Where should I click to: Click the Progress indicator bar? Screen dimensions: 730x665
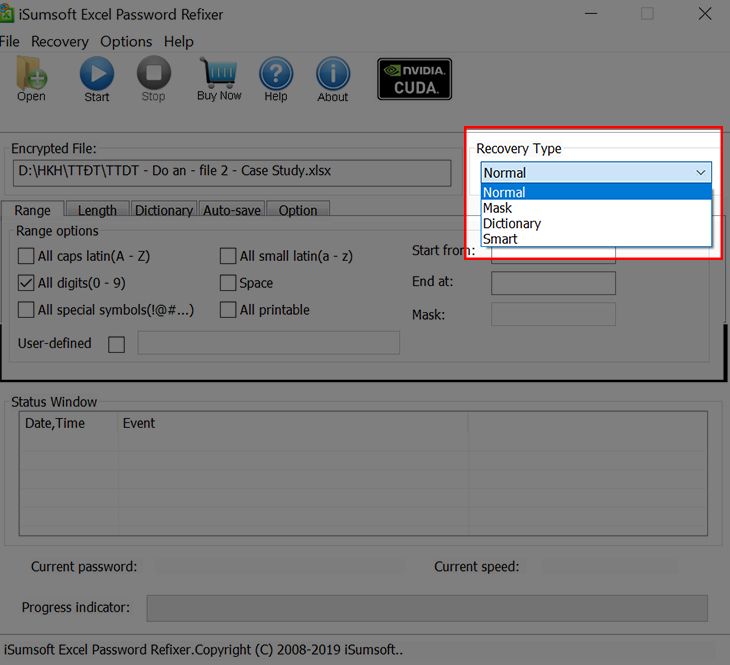(427, 608)
